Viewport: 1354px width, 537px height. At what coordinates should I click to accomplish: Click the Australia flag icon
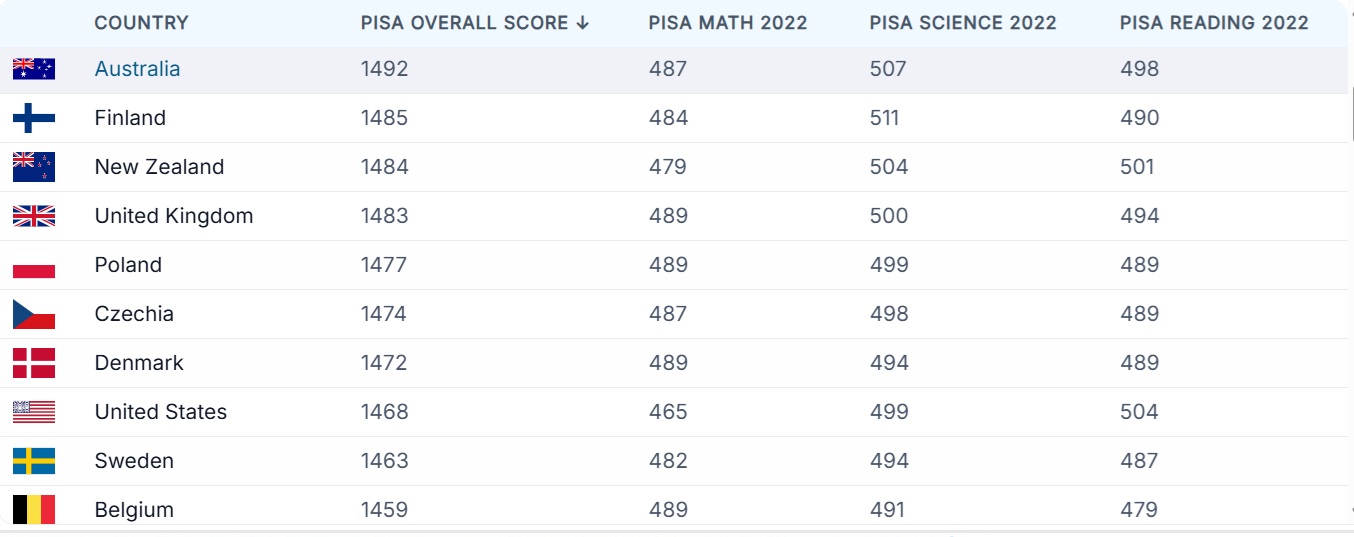pyautogui.click(x=34, y=69)
